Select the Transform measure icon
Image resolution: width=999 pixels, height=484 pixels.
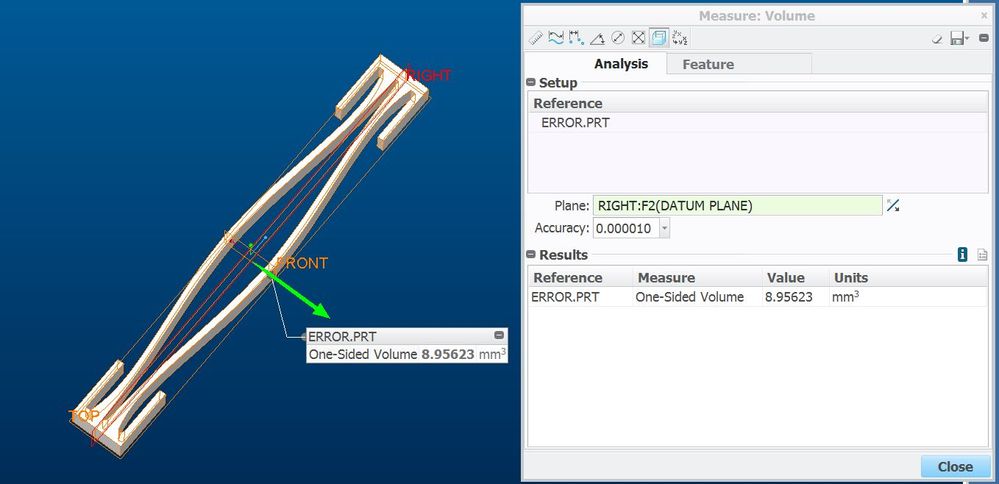[x=680, y=38]
